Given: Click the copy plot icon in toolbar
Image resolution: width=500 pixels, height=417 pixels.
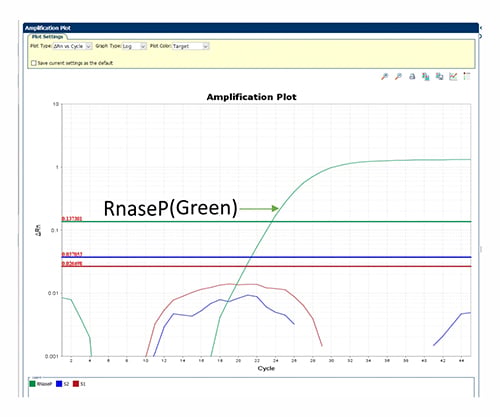Looking at the screenshot, I should 426,76.
